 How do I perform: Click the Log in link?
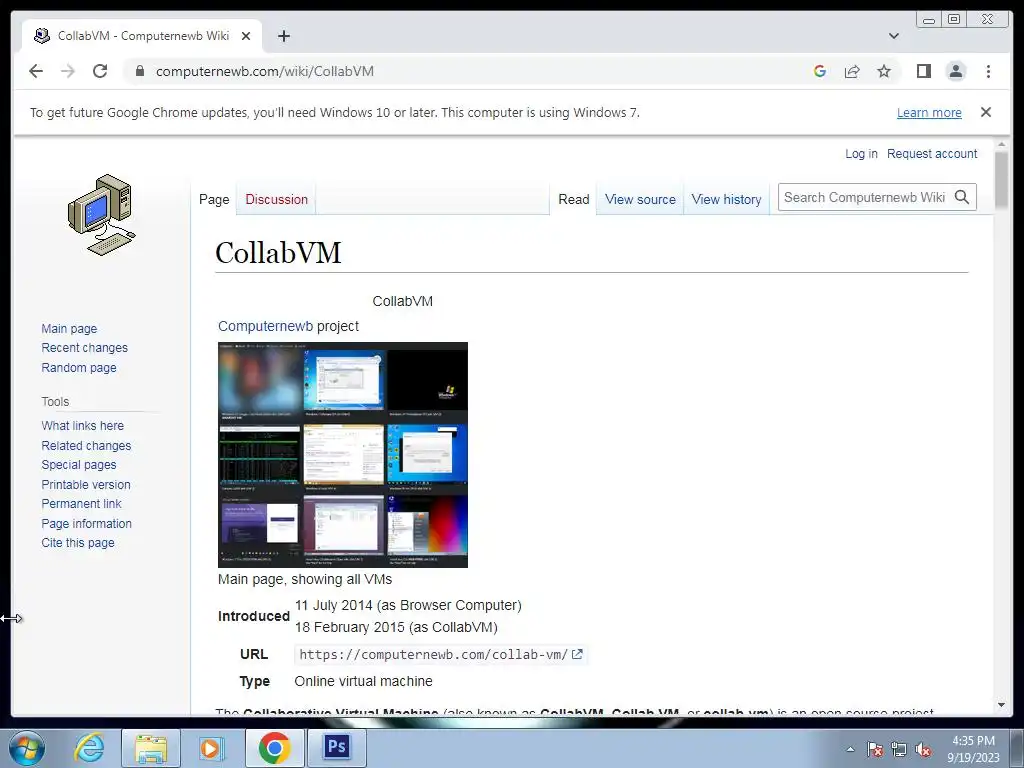tap(861, 153)
